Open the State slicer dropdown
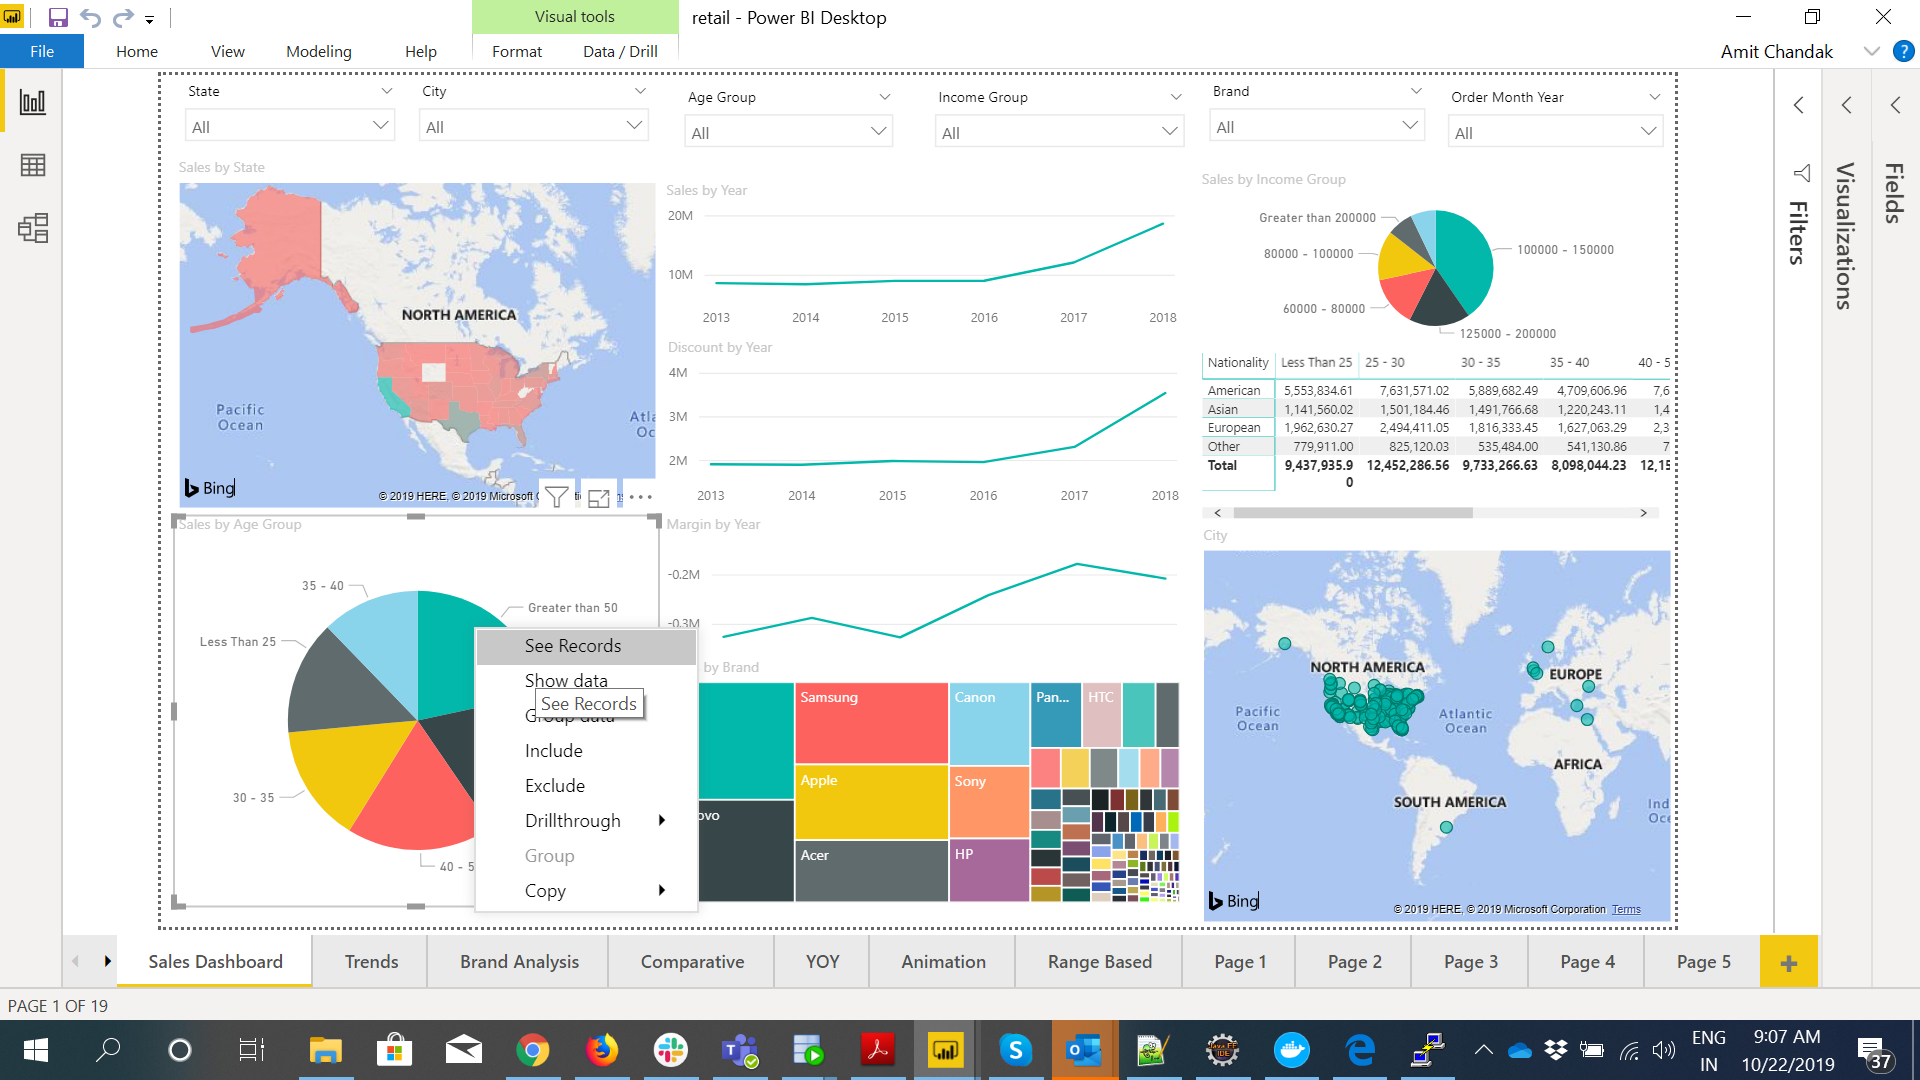The image size is (1920, 1080). pos(290,127)
